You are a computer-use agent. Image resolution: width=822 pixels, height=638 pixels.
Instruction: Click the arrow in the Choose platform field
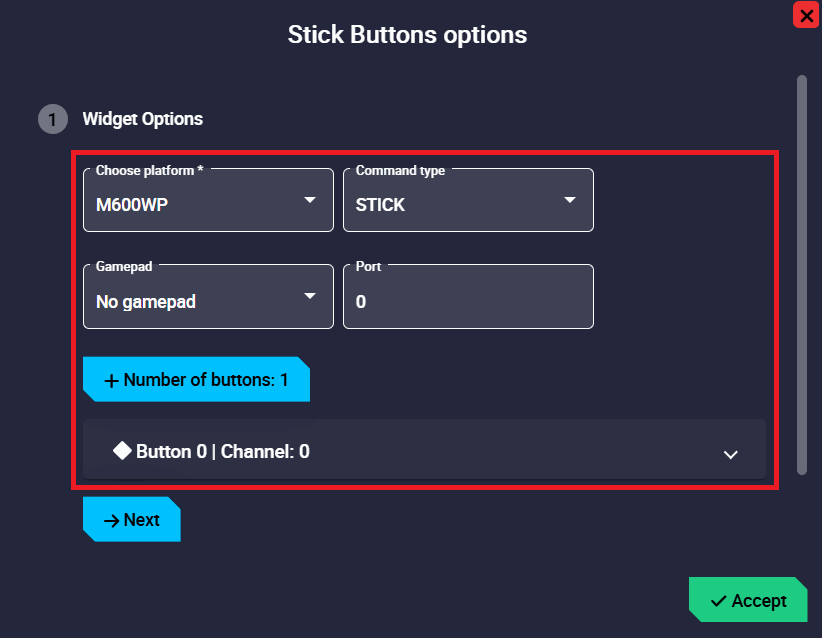tap(310, 200)
